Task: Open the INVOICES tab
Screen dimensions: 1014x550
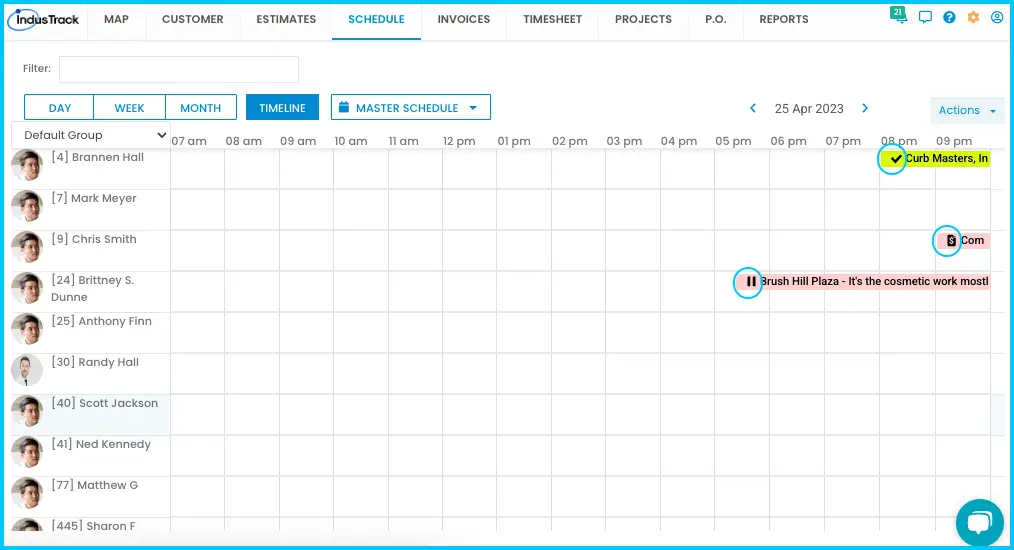Action: [464, 19]
